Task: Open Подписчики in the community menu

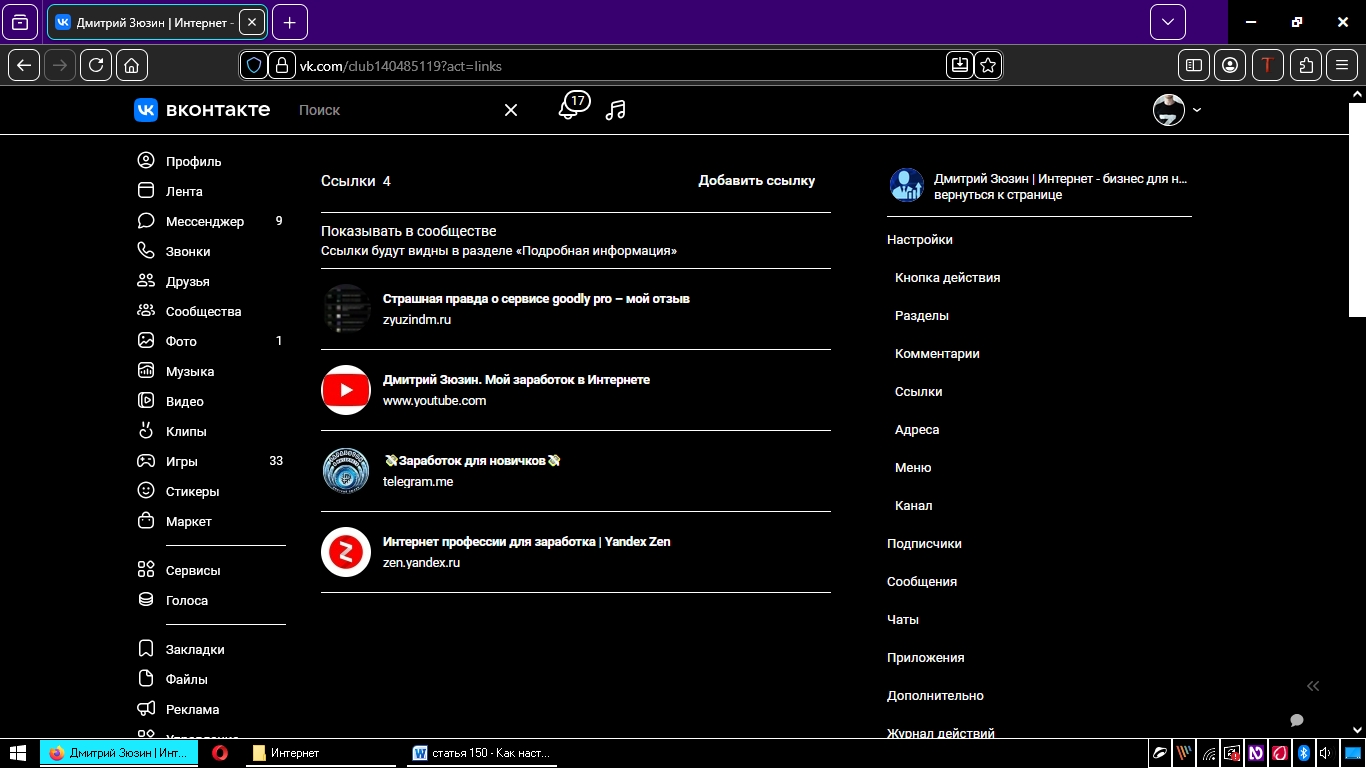Action: pyautogui.click(x=924, y=543)
